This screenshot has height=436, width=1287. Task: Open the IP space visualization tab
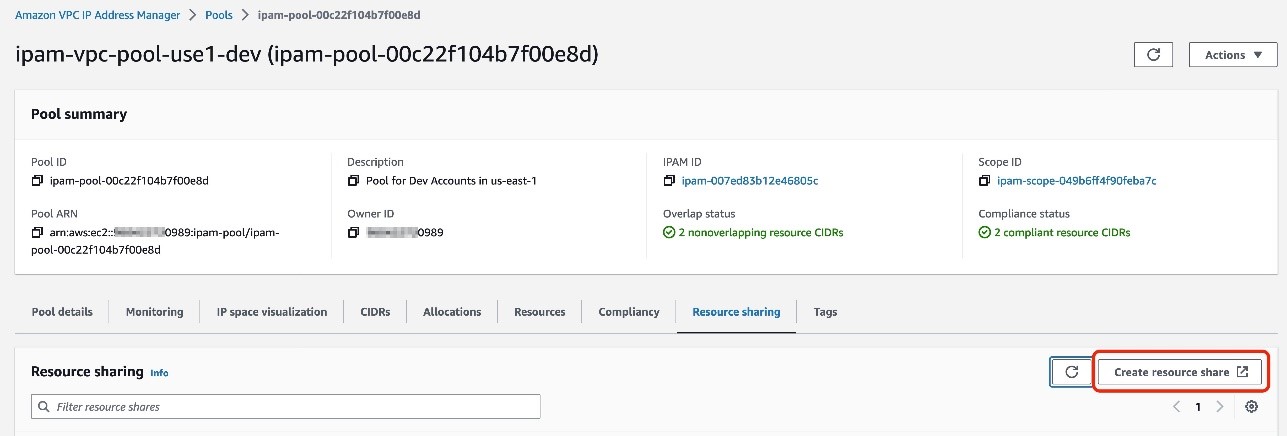coord(272,312)
